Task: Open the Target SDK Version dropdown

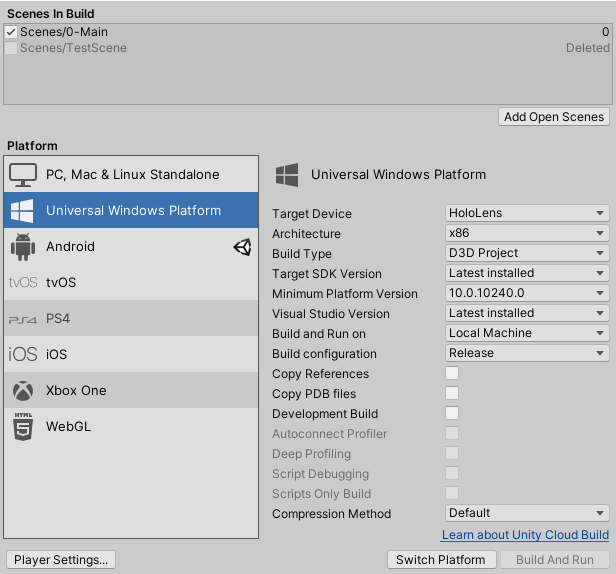Action: [527, 273]
